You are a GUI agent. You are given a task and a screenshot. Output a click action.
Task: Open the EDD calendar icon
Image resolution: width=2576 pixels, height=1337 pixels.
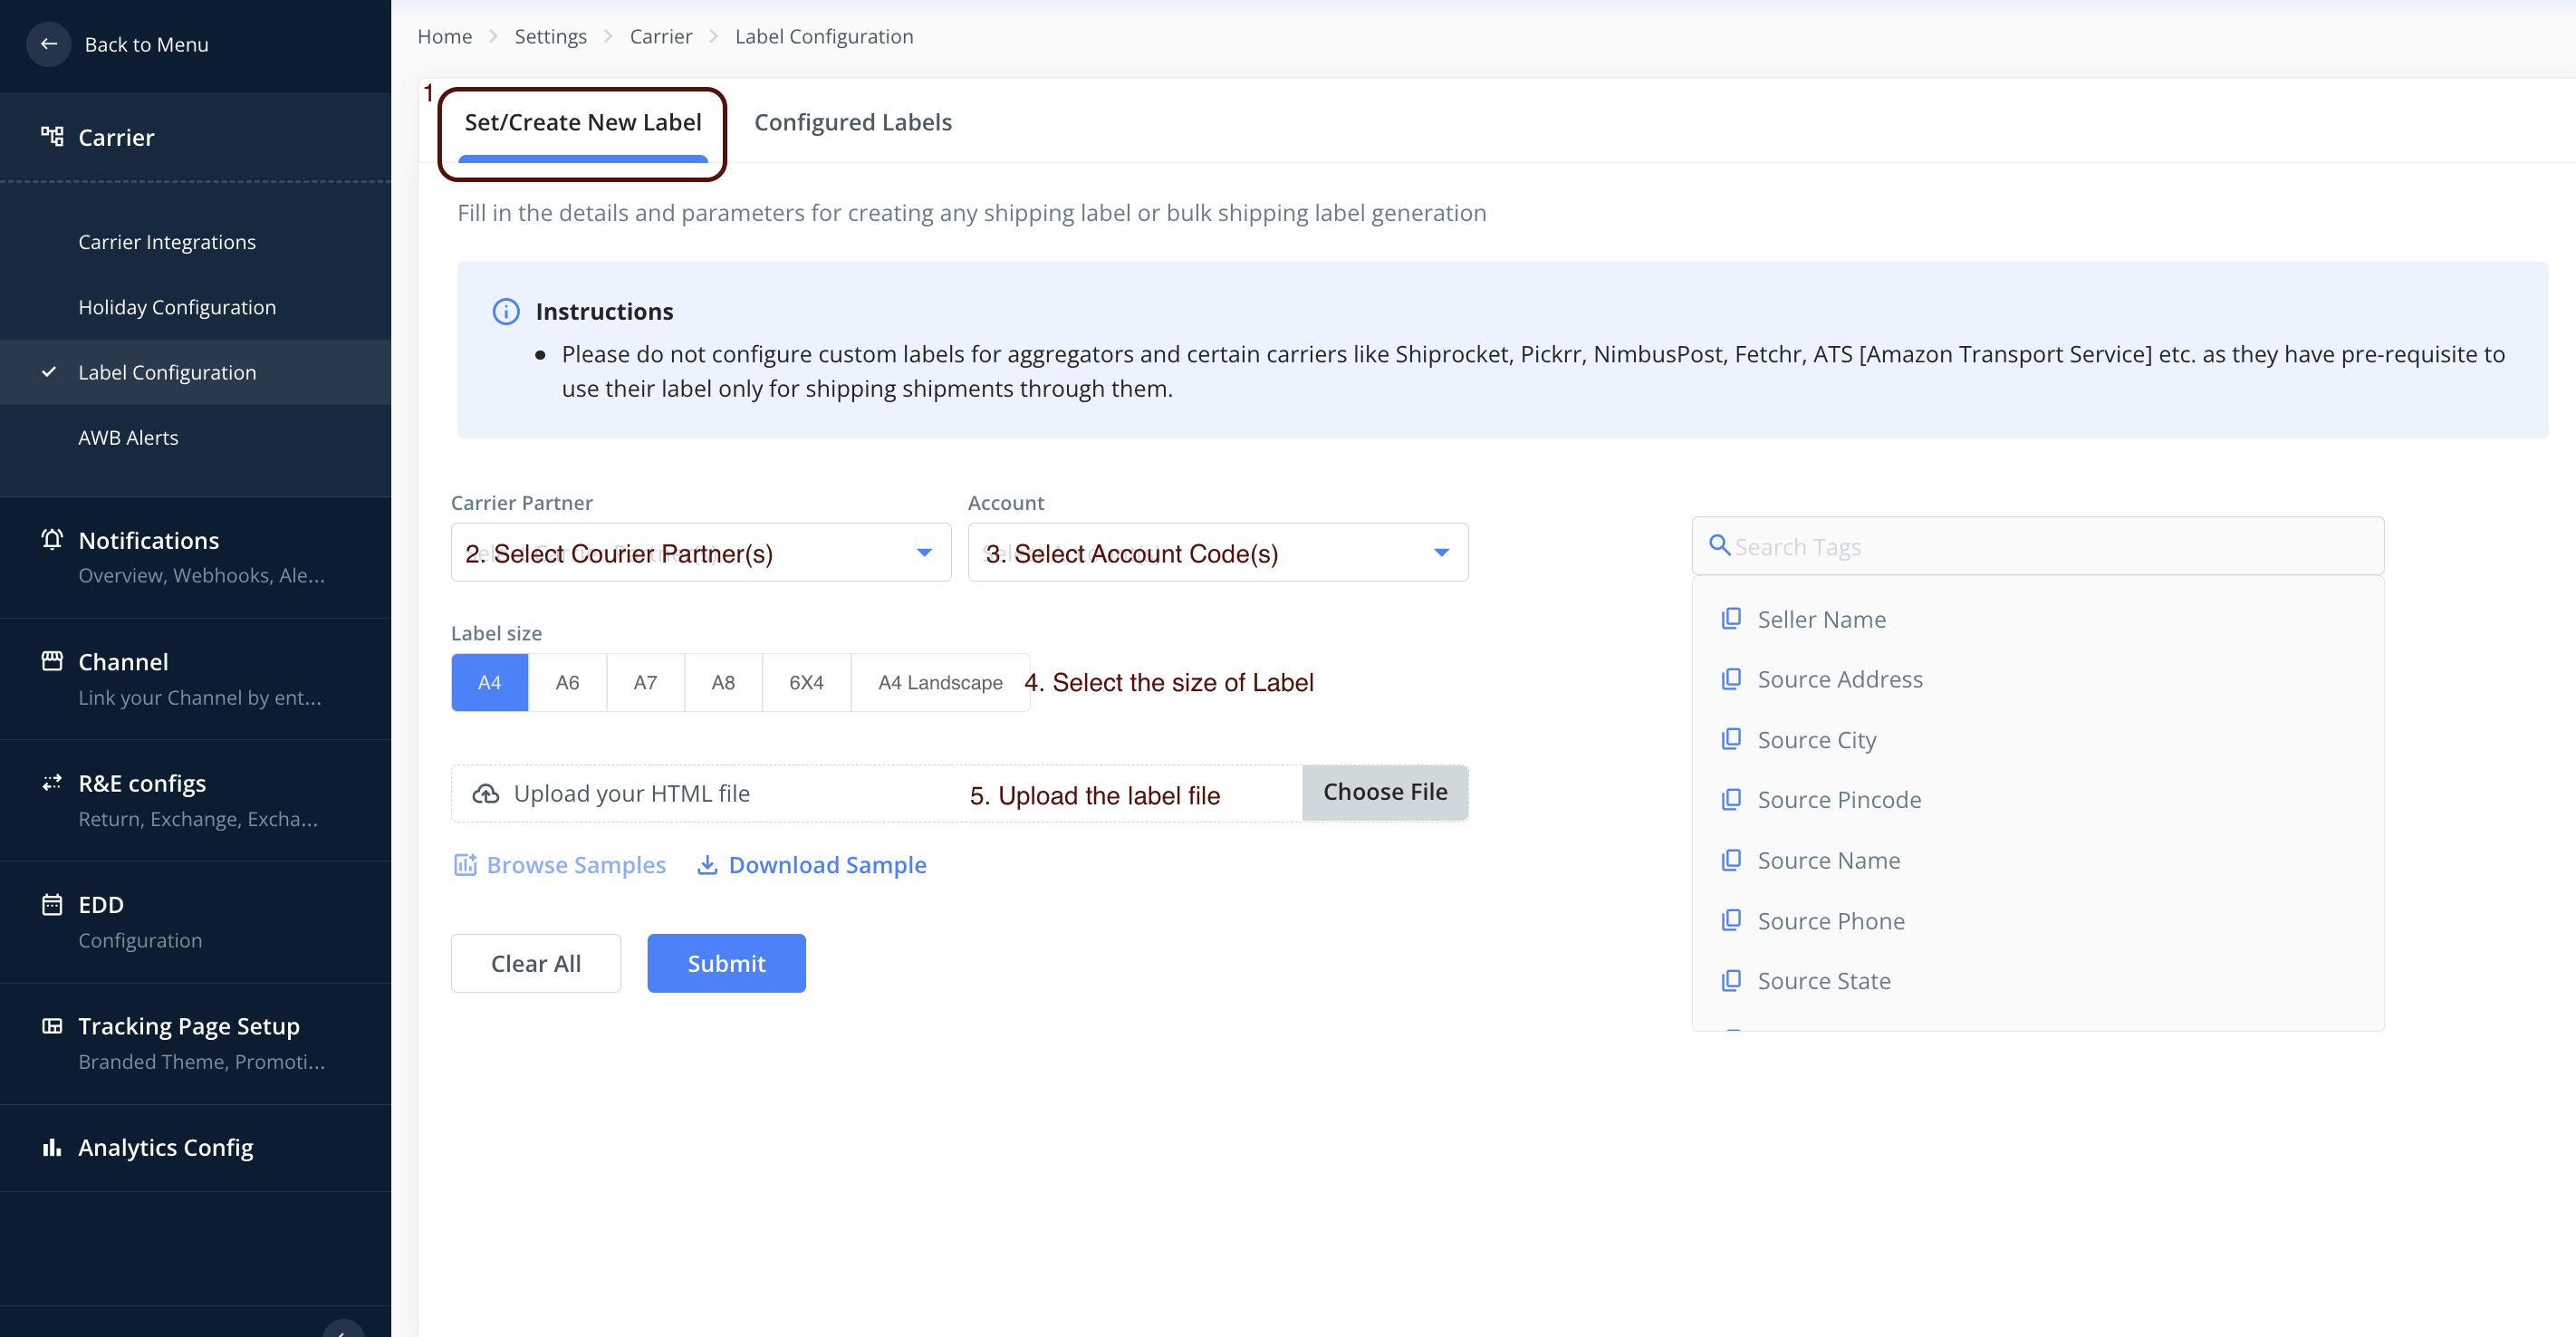(x=52, y=905)
